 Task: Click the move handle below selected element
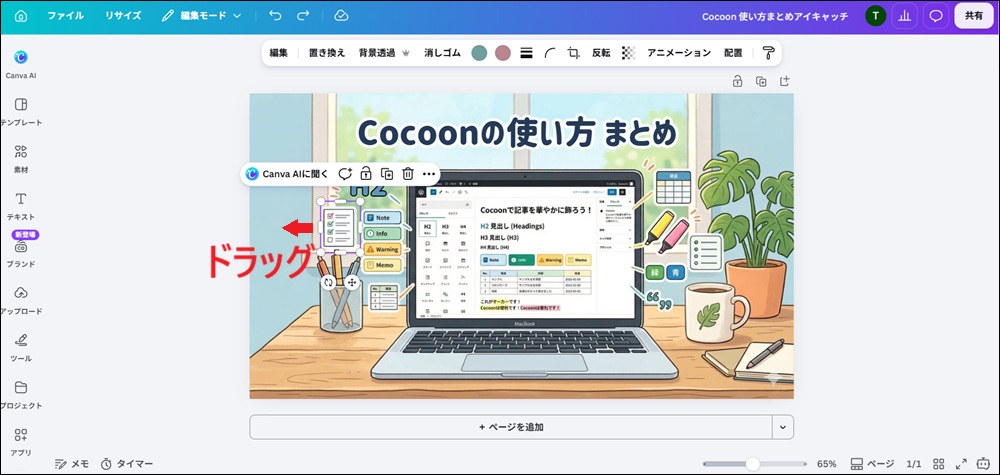[x=353, y=282]
